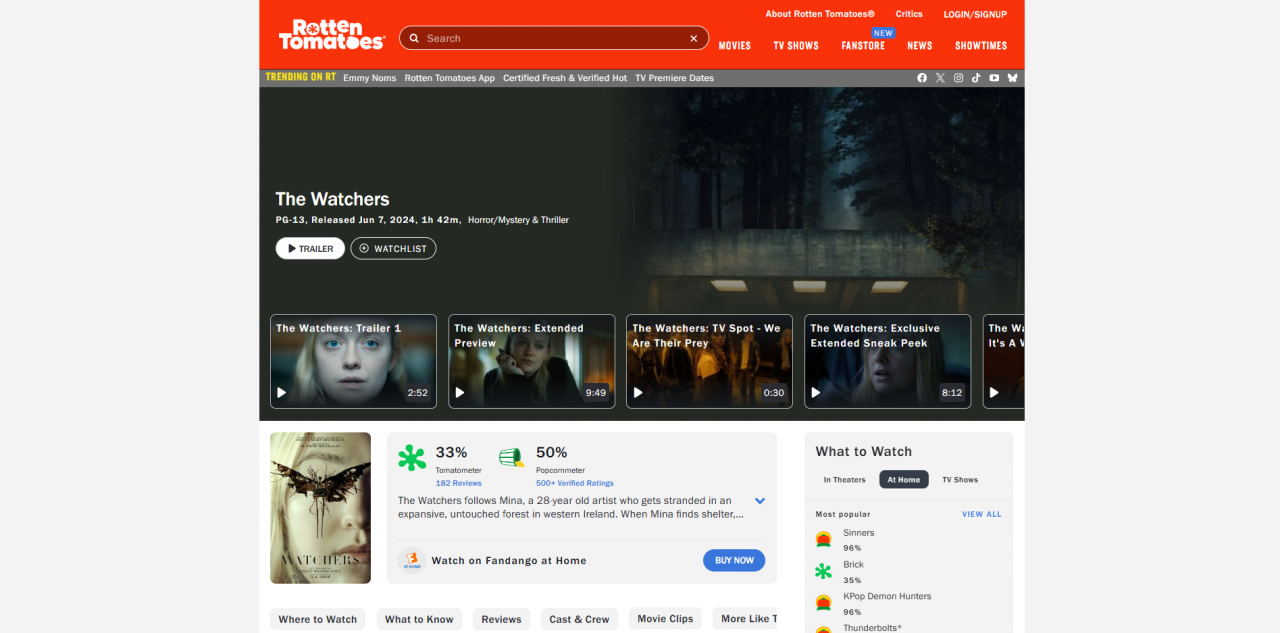Add The Watchers to Watchlist
The image size is (1280, 633).
pos(393,248)
